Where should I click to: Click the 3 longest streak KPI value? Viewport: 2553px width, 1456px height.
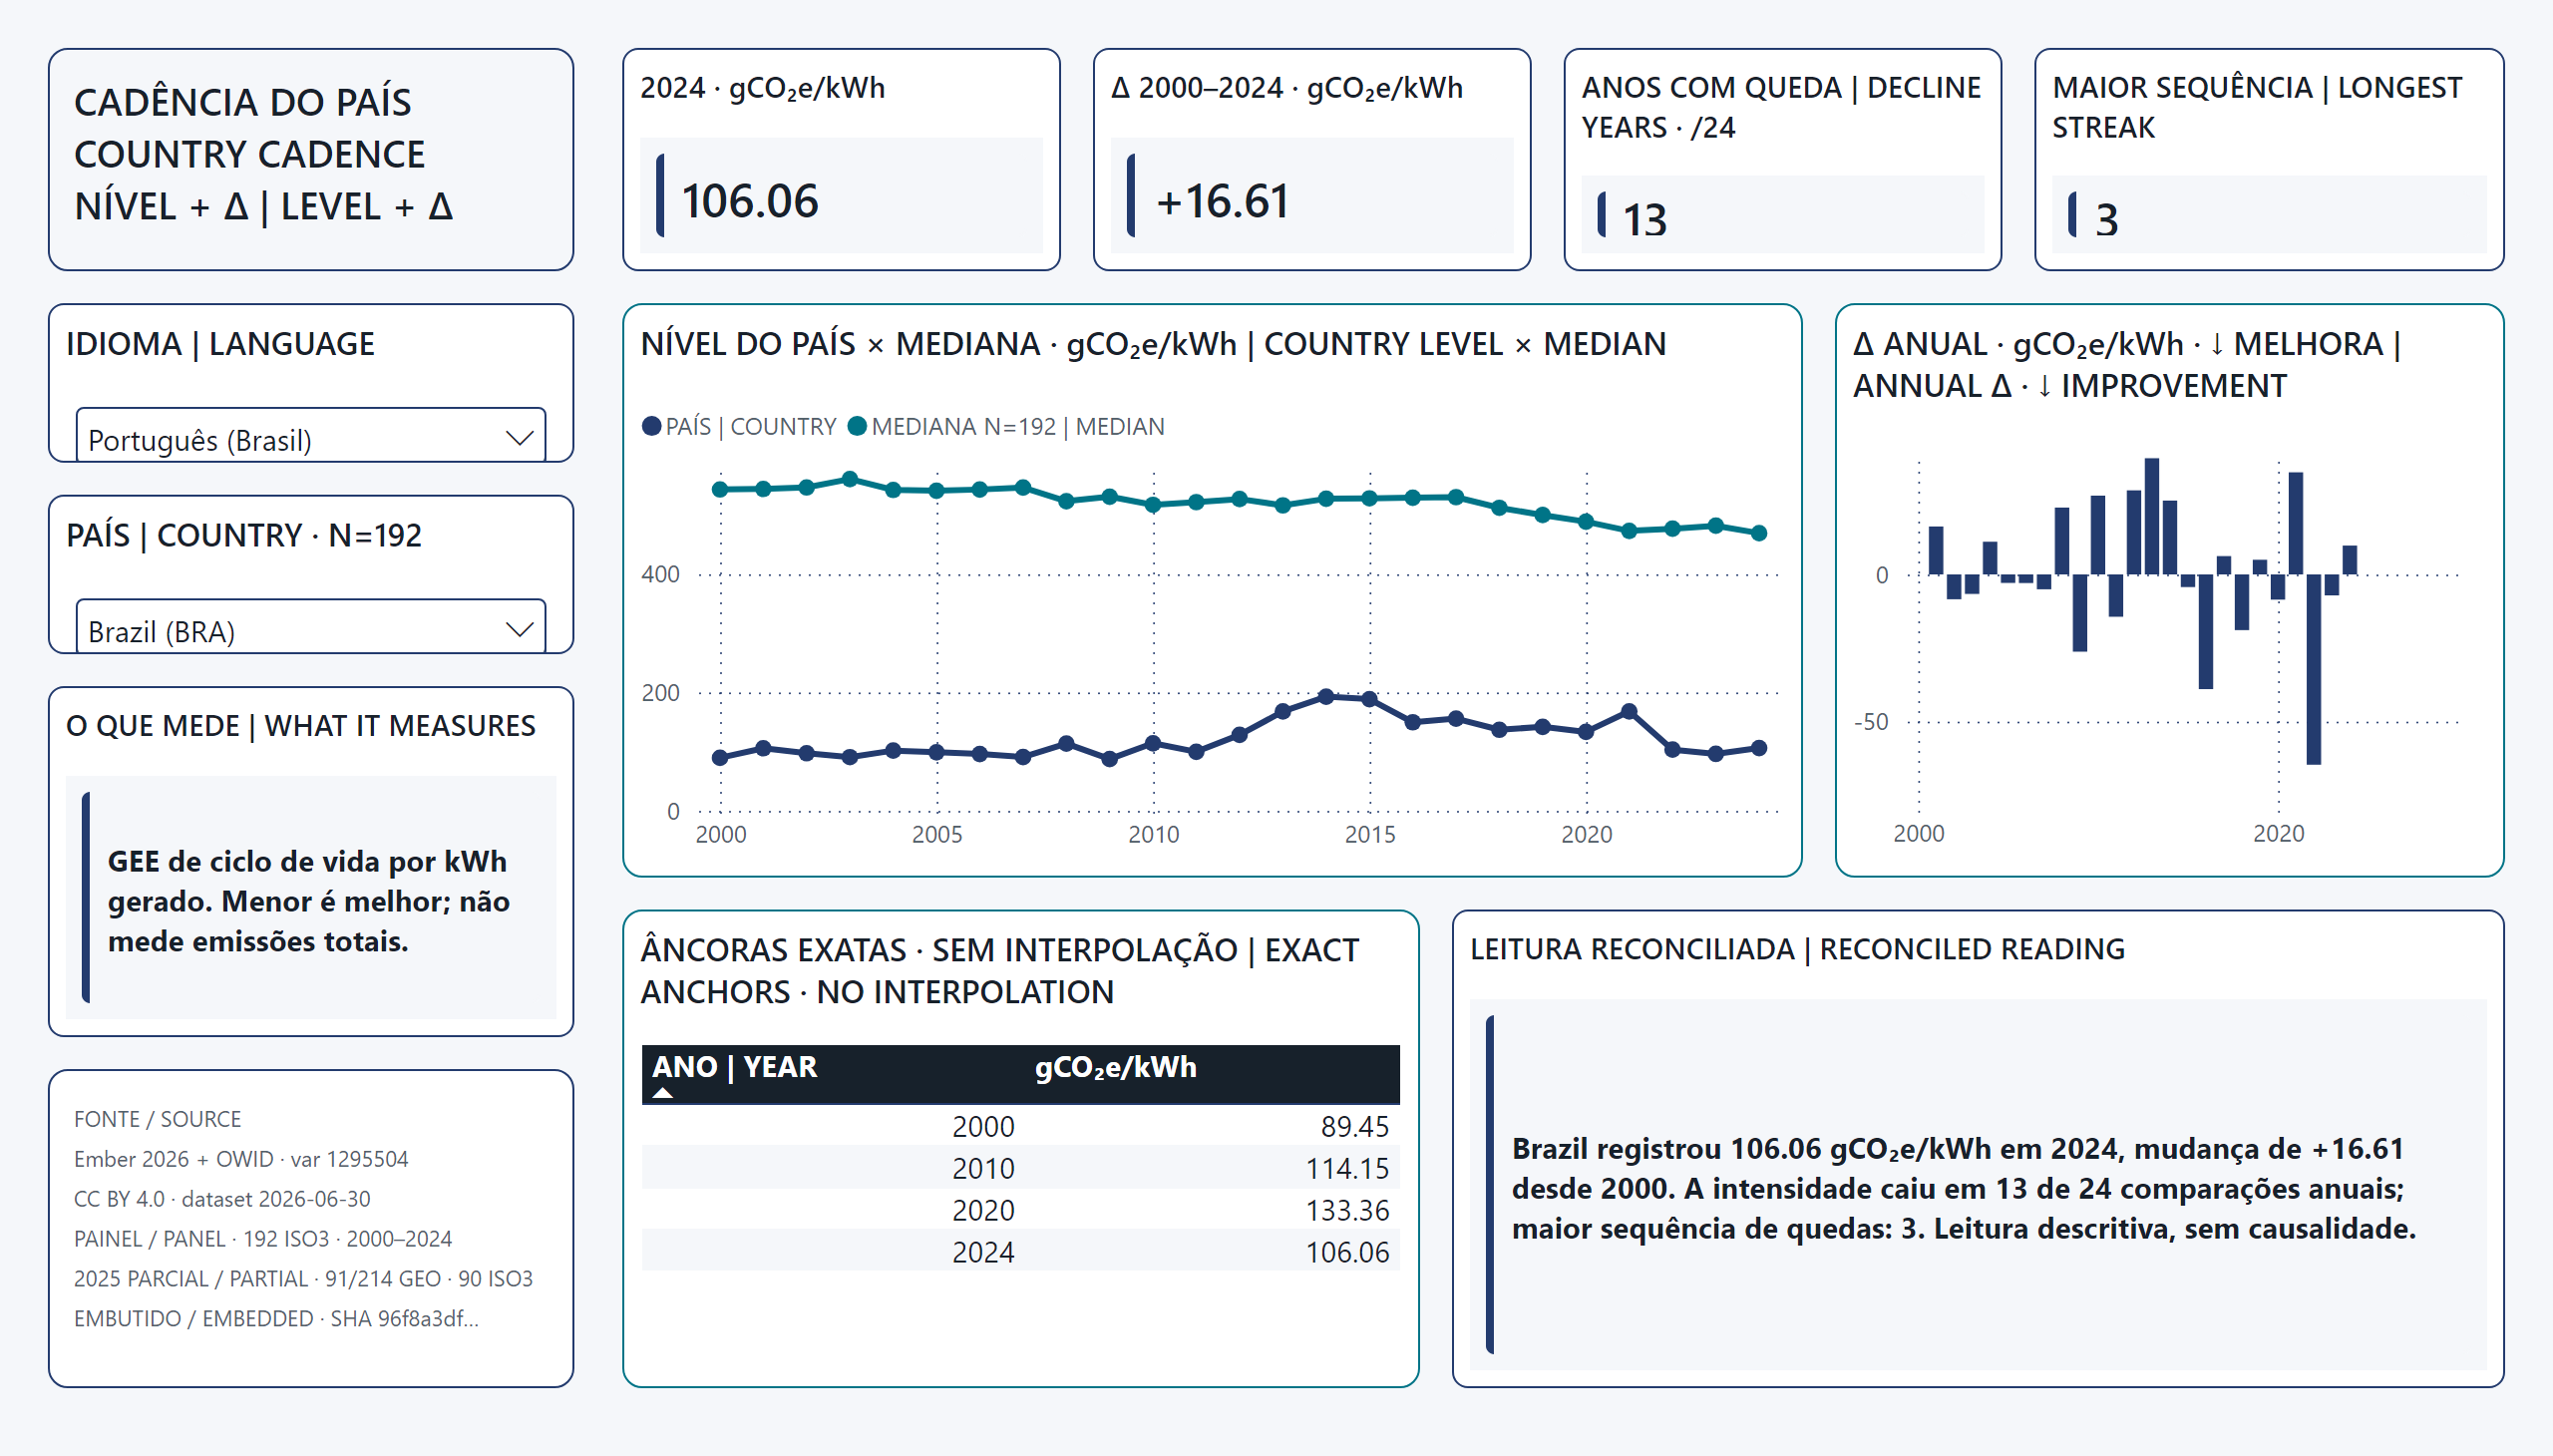2107,220
